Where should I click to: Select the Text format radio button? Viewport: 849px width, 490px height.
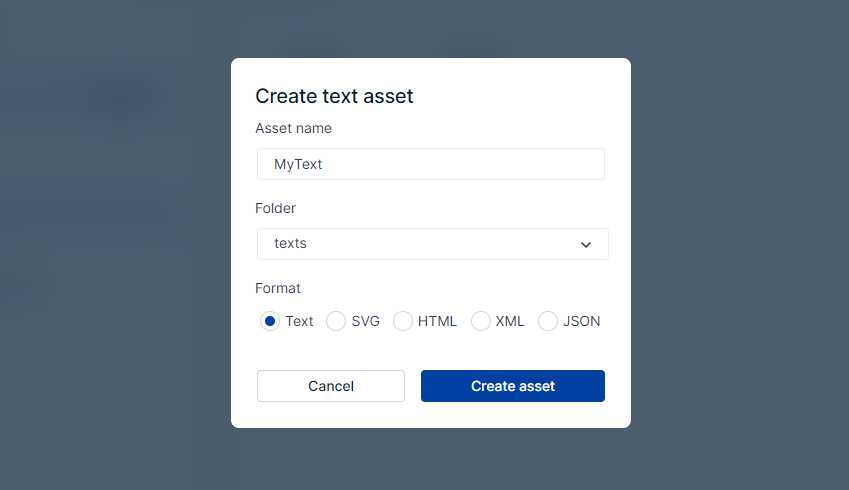(x=269, y=321)
